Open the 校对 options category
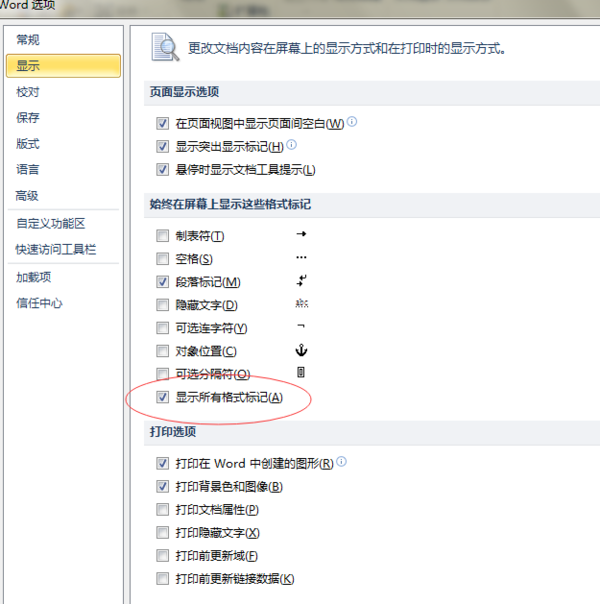Screen dimensions: 600x604 [x=27, y=92]
